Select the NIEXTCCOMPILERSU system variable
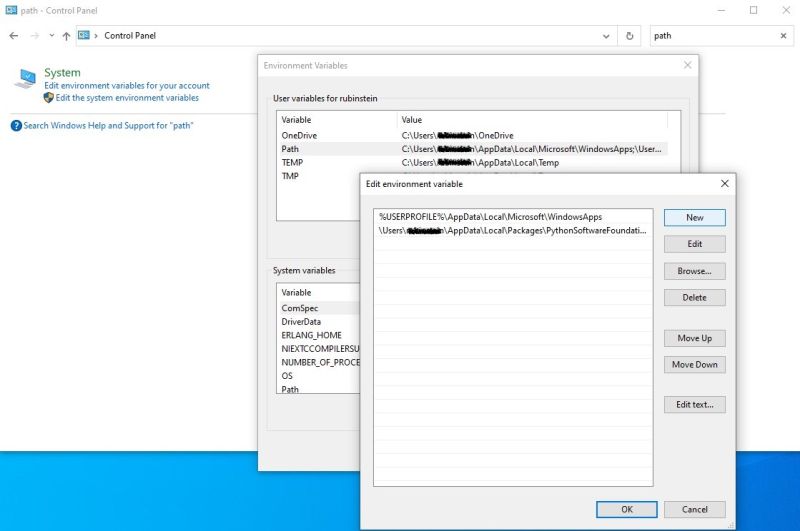 click(319, 349)
